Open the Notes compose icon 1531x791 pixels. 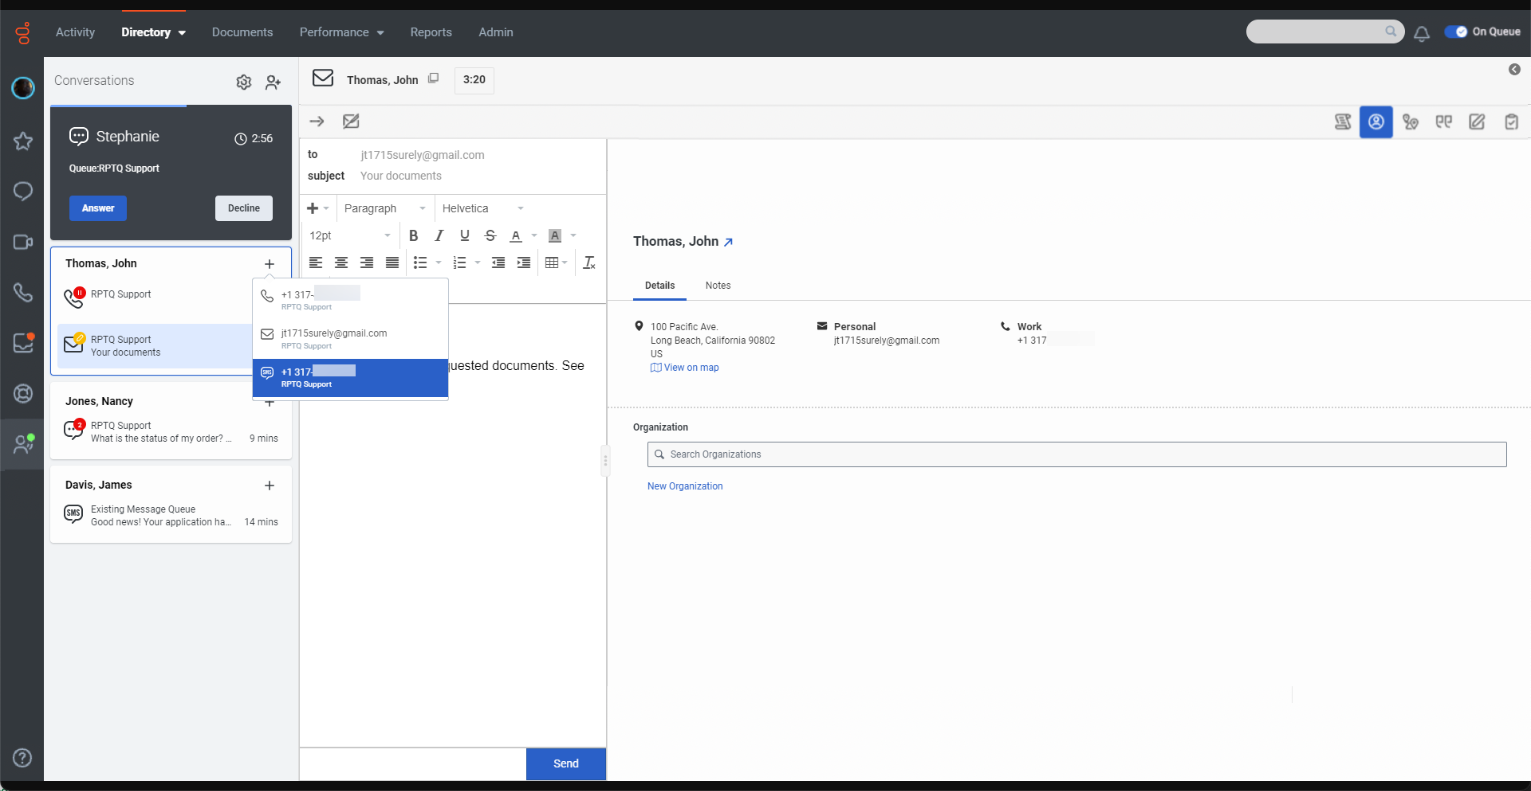coord(1477,121)
